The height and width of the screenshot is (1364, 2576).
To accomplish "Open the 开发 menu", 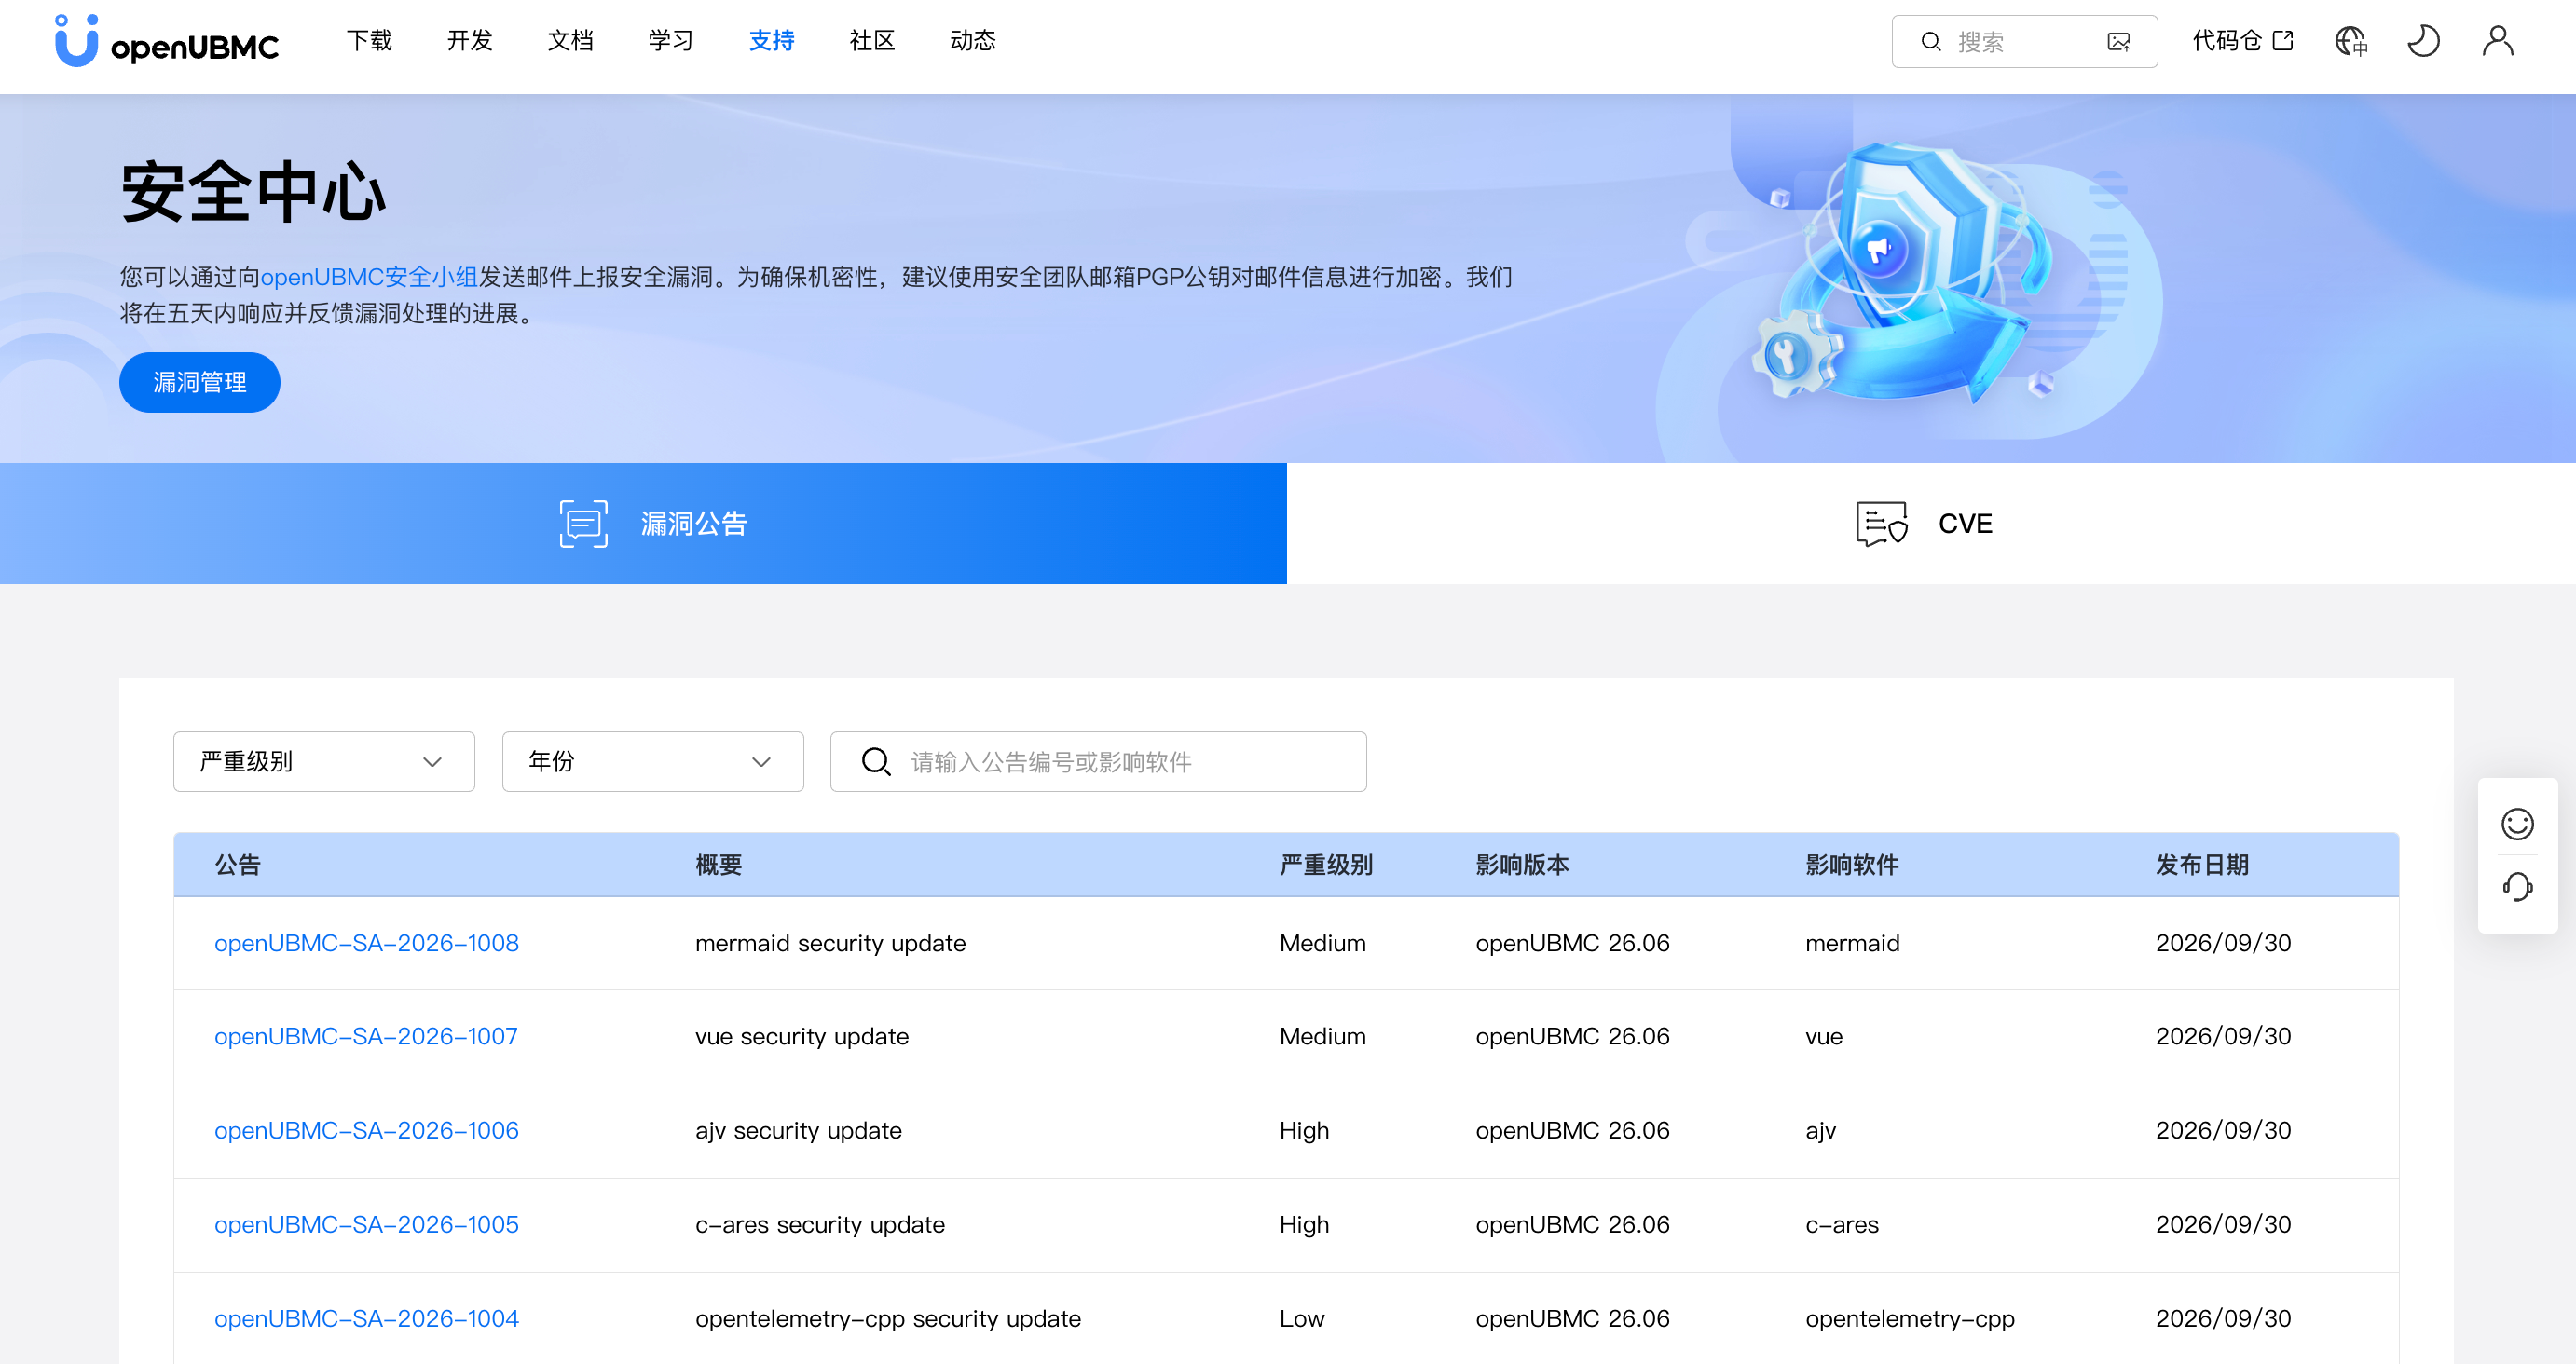I will pyautogui.click(x=470, y=41).
